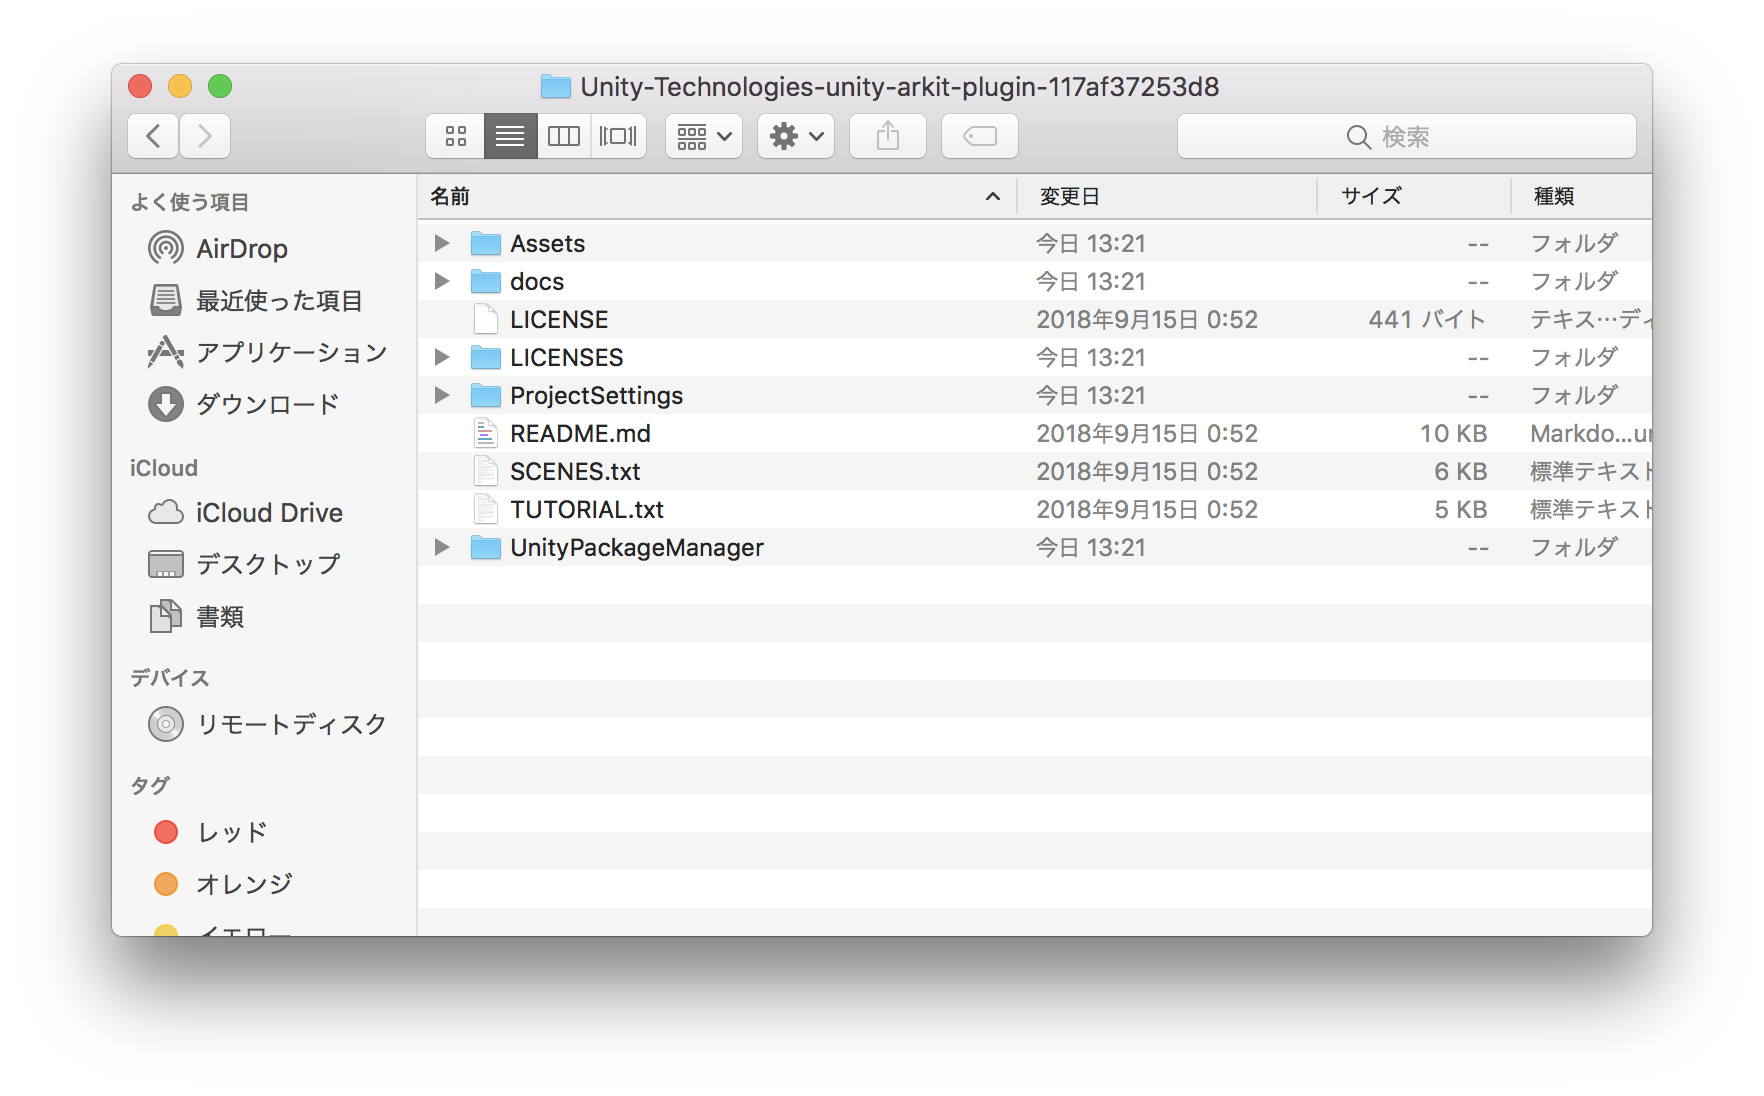This screenshot has width=1764, height=1096.
Task: Navigate back with the left arrow
Action: [x=154, y=136]
